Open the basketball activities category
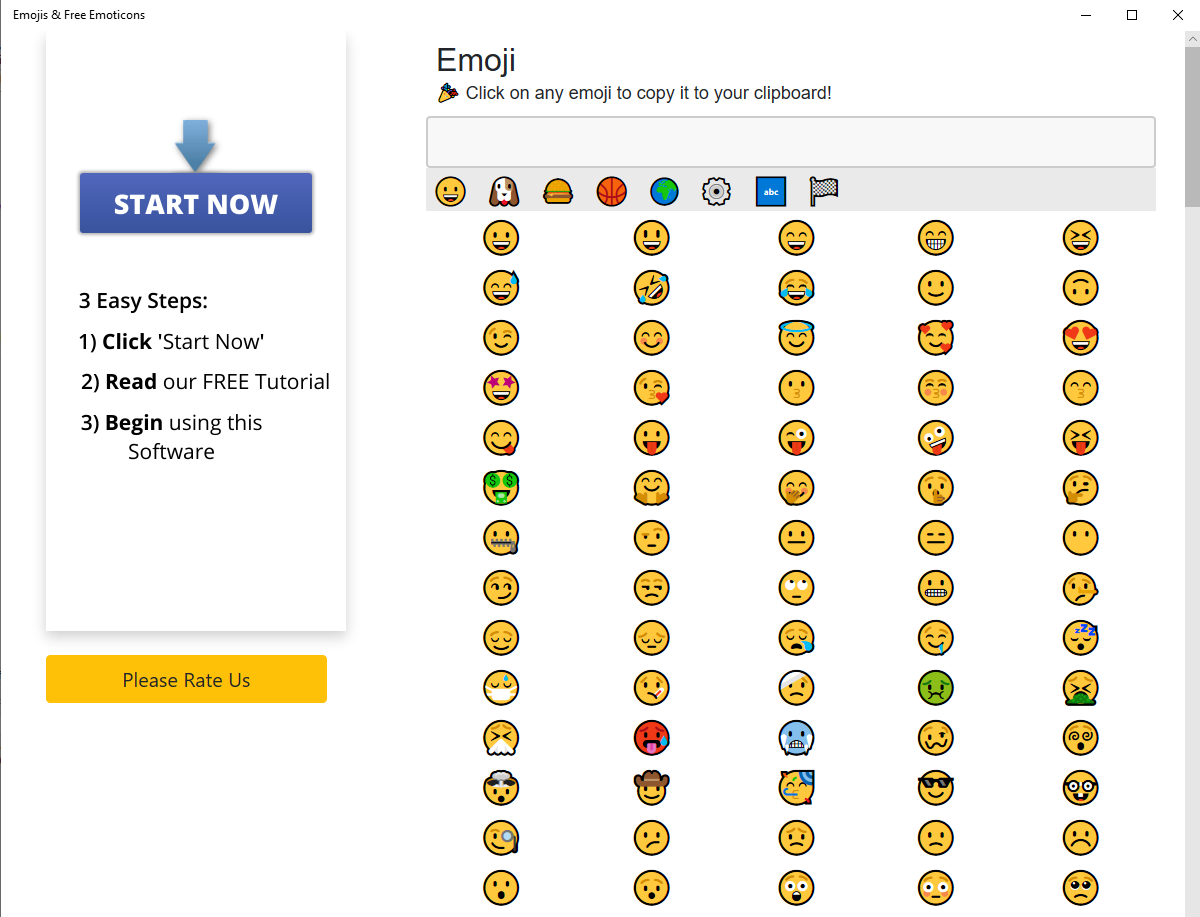The width and height of the screenshot is (1200, 917). [611, 190]
